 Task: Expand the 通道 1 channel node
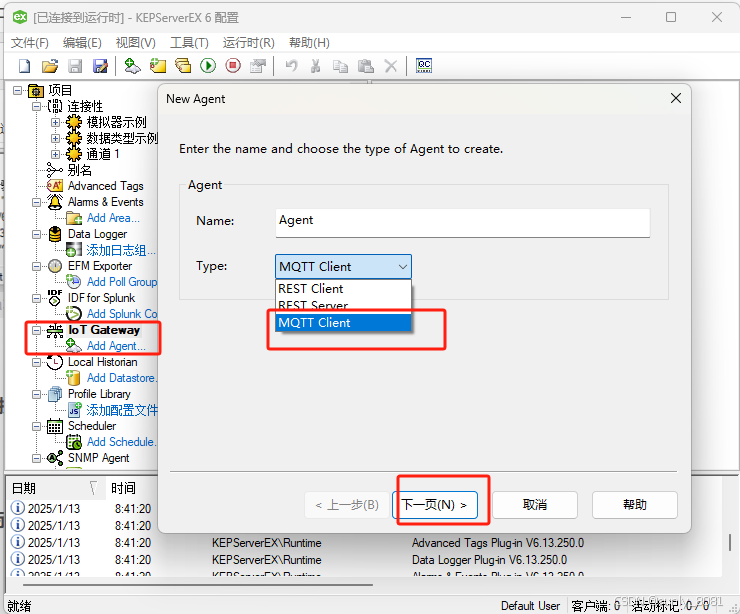(x=55, y=154)
